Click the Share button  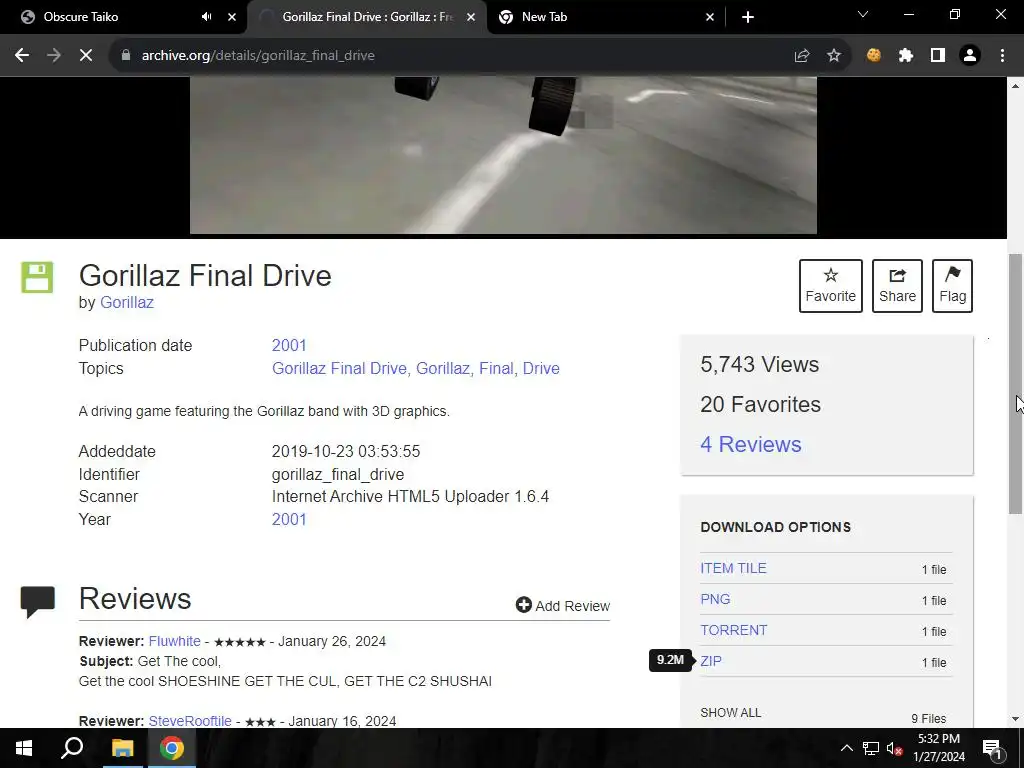click(897, 286)
